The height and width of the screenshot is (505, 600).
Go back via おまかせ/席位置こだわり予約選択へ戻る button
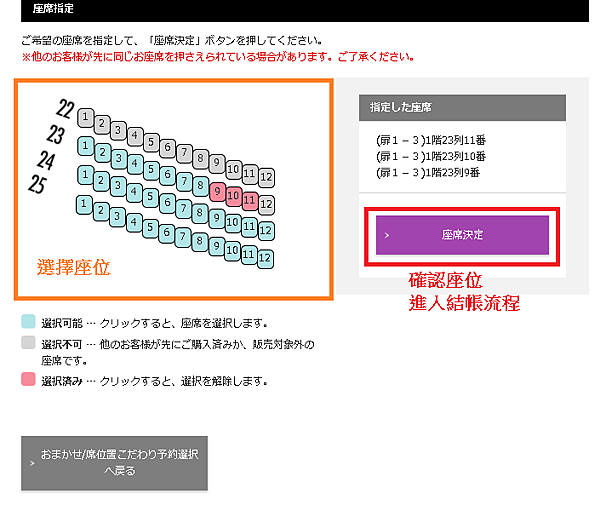point(114,463)
